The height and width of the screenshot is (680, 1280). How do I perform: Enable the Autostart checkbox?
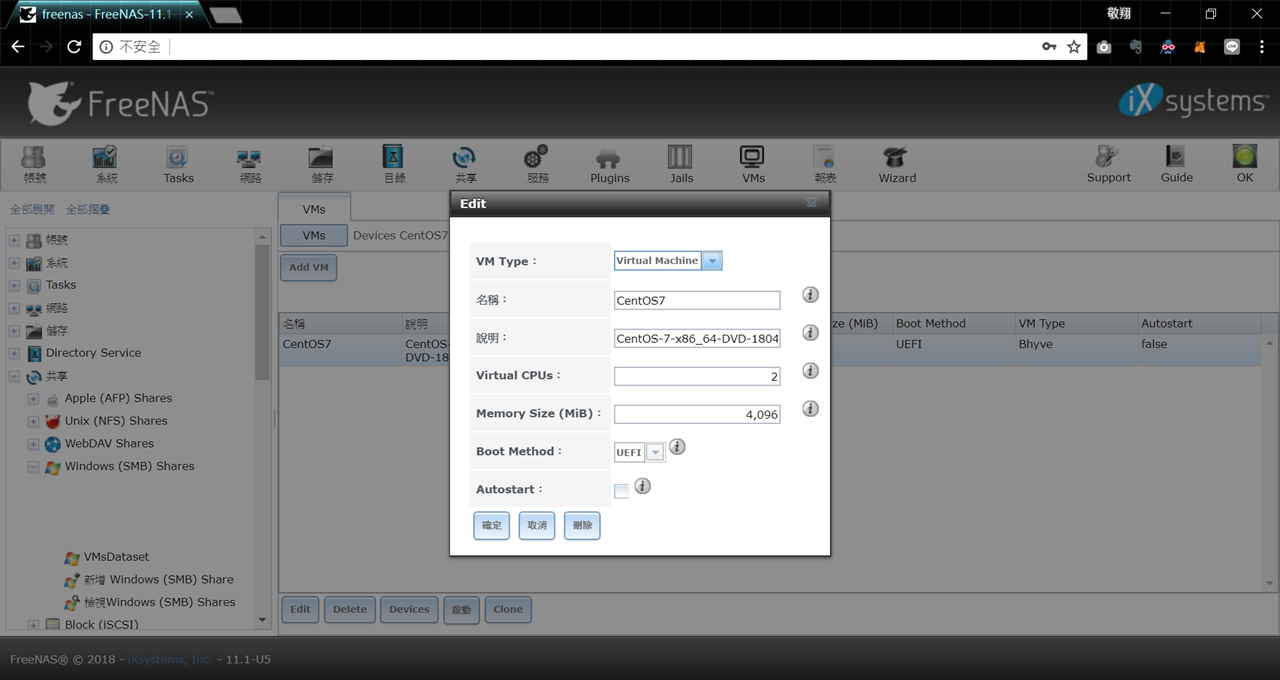point(621,491)
